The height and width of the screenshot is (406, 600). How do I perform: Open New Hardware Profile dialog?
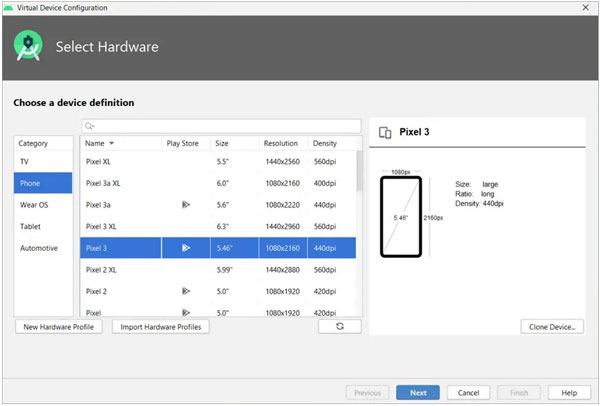[59, 327]
